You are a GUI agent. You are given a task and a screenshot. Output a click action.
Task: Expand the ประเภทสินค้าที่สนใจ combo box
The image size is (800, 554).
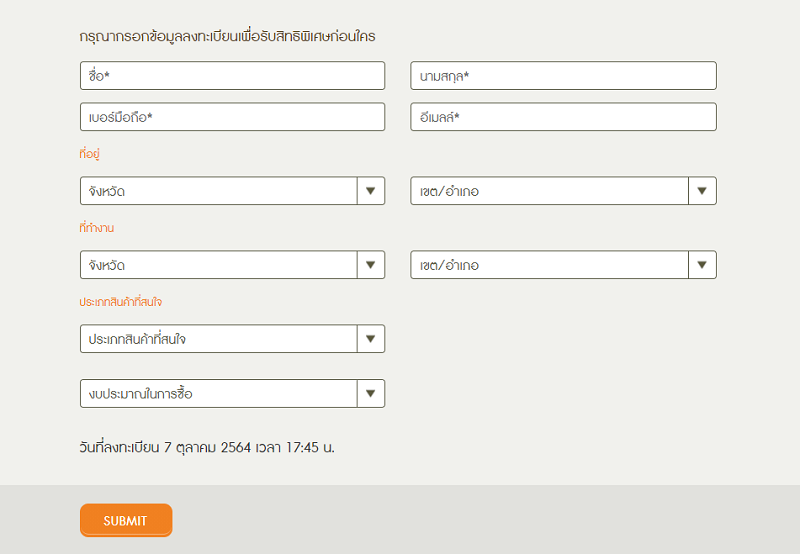pyautogui.click(x=232, y=339)
